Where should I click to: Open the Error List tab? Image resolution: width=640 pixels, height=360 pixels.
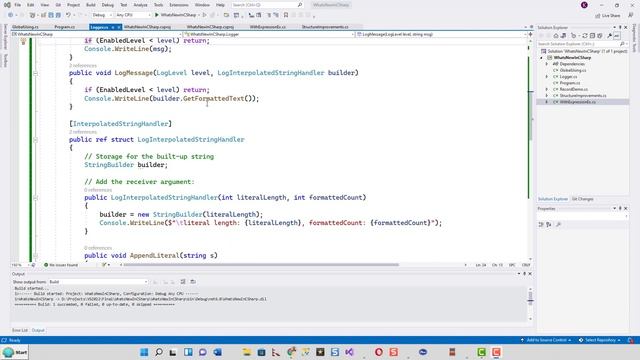pos(20,330)
